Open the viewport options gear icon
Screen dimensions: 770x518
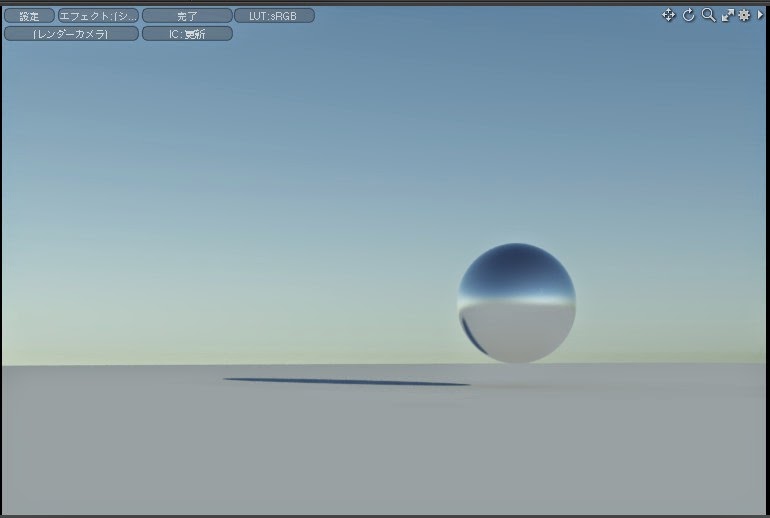point(744,15)
